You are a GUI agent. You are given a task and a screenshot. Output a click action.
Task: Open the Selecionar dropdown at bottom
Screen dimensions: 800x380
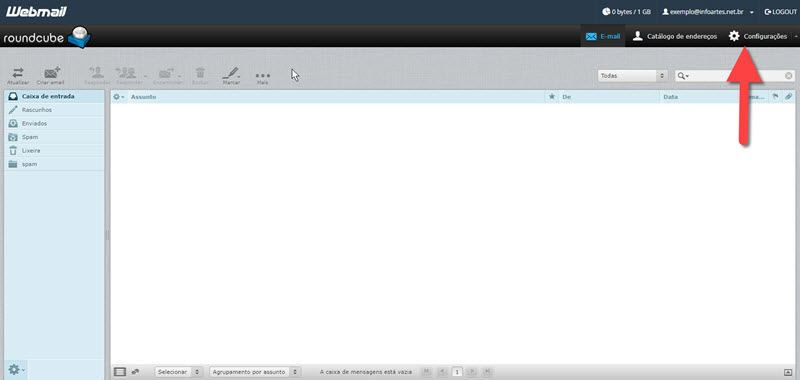click(179, 372)
